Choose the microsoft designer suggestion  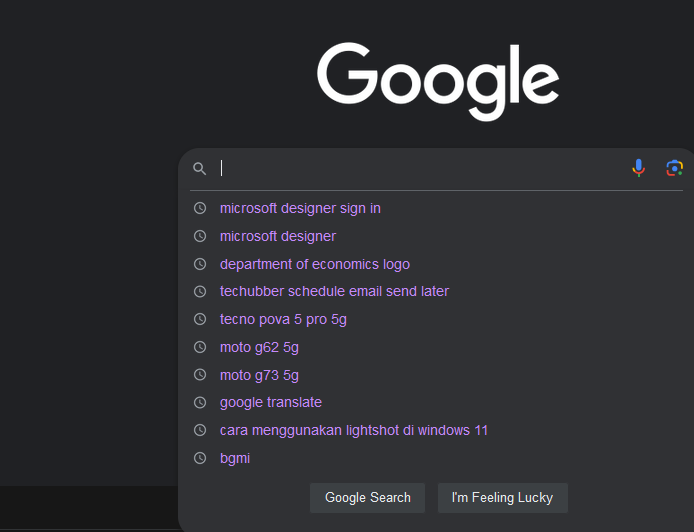click(278, 236)
